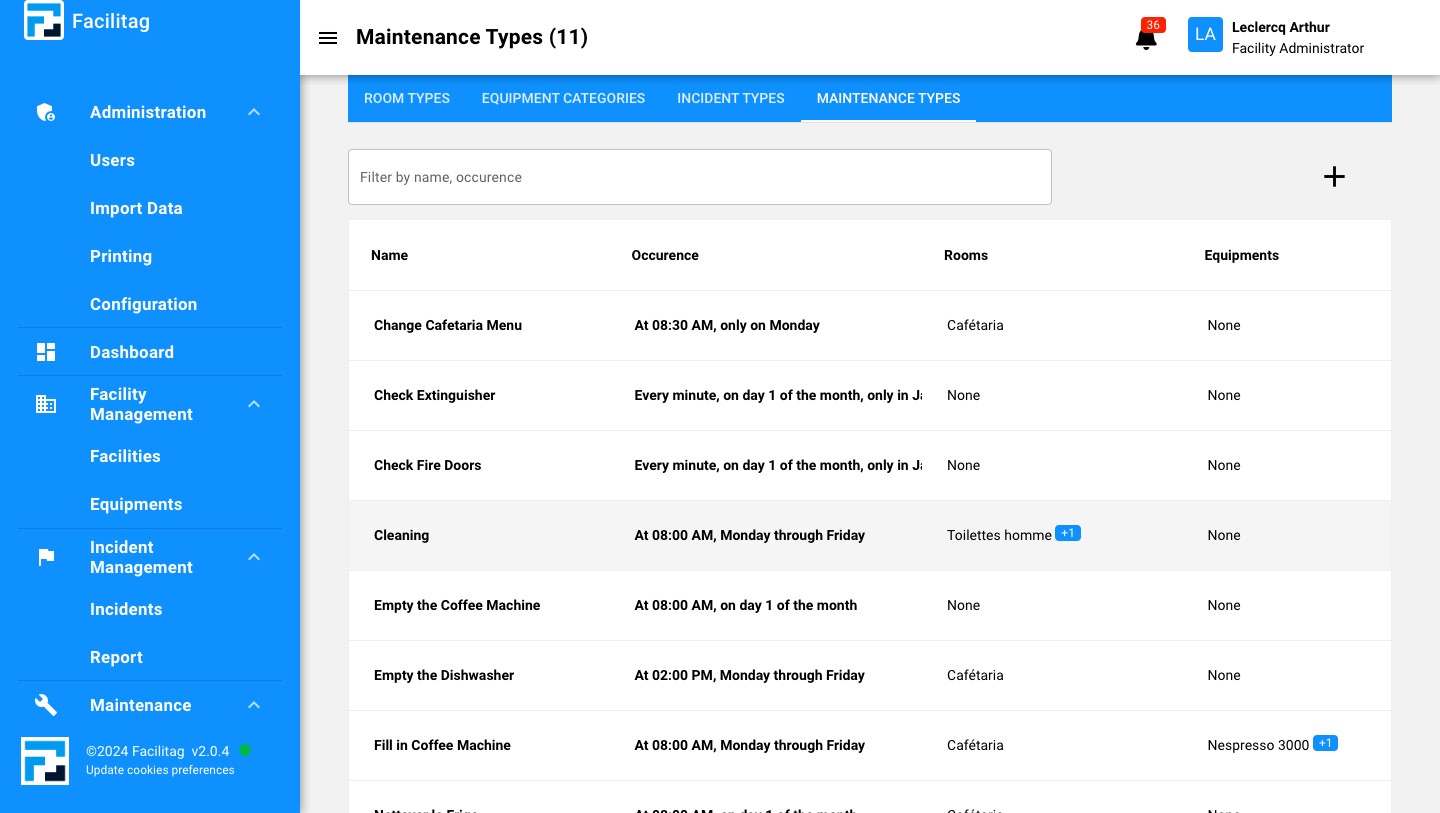Screen dimensions: 1440x813
Task: Click the Maintenance wrench icon
Action: 46,705
